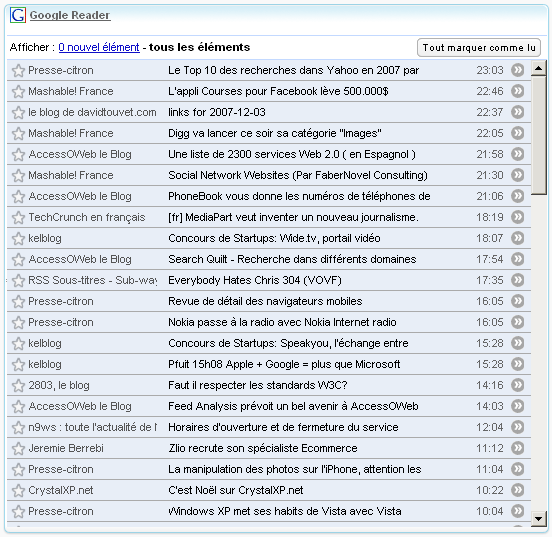The image size is (552, 537).
Task: Switch to 'tous les éléments' view
Action: point(200,47)
